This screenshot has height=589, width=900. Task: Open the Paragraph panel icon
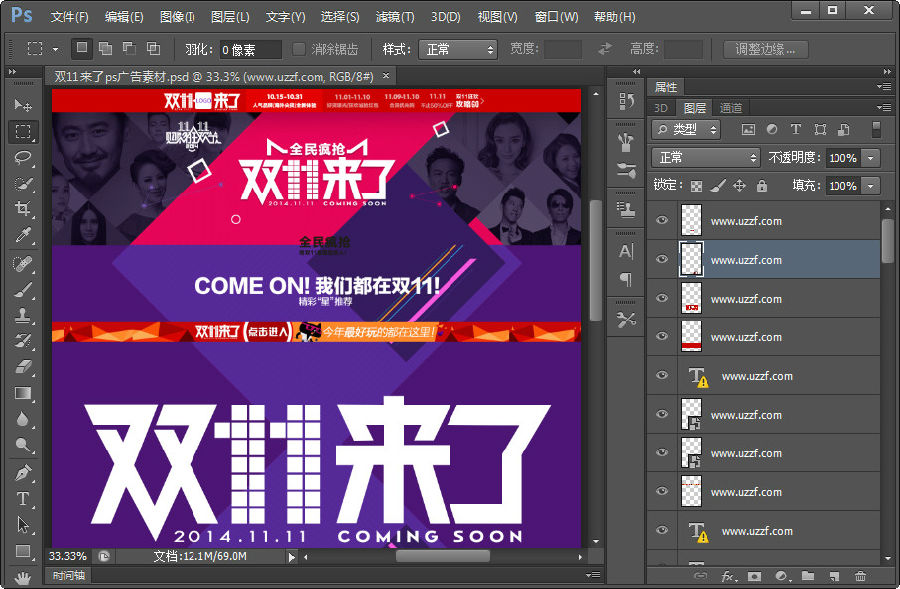626,279
